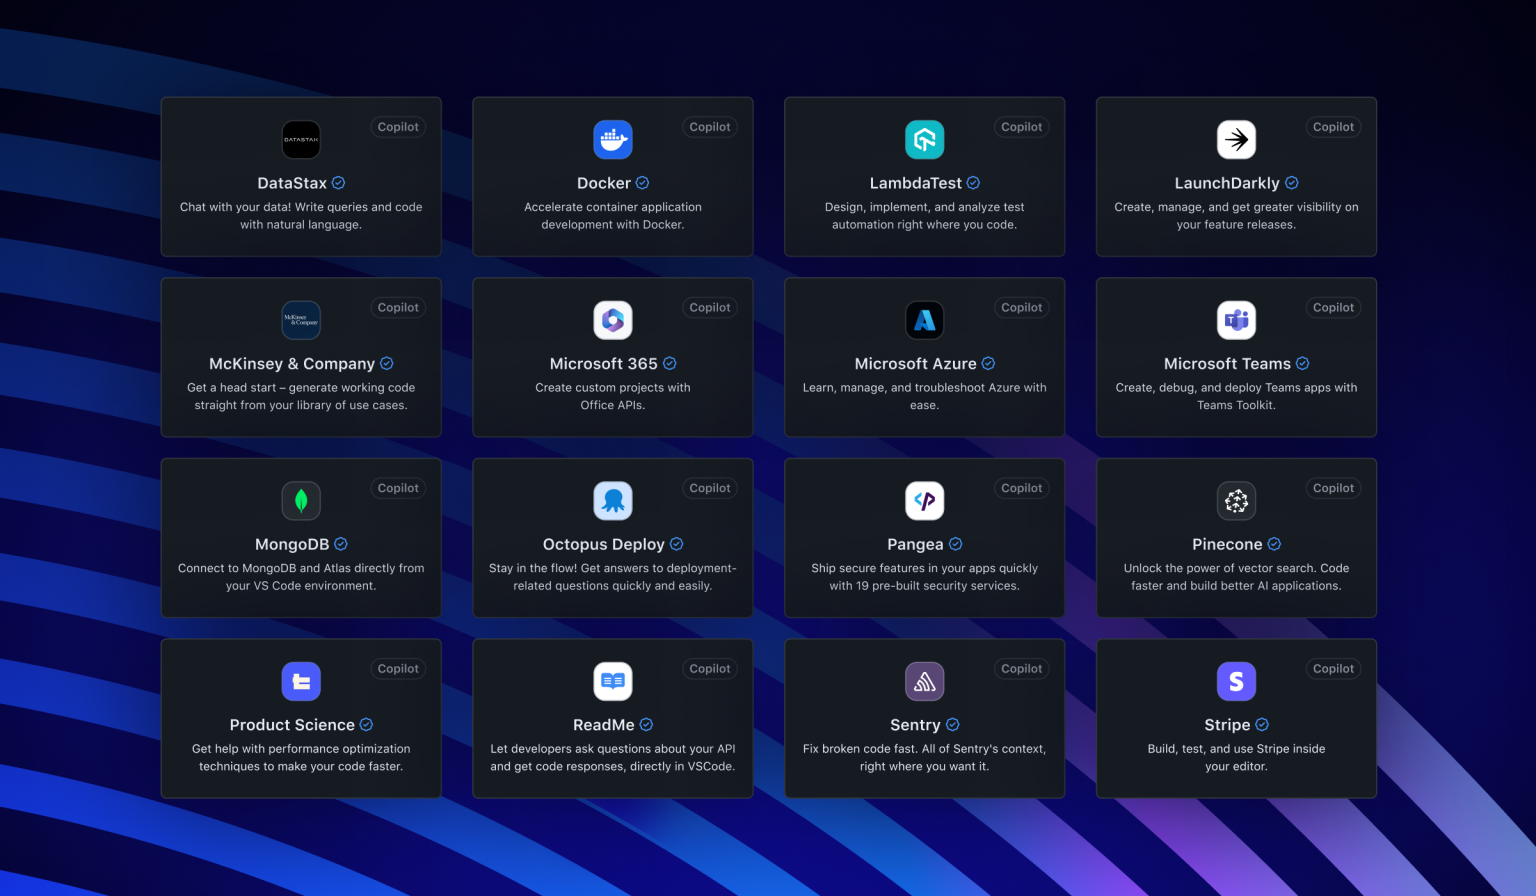Select the LaunchDarkly arrow logo
The width and height of the screenshot is (1536, 896).
pos(1236,139)
